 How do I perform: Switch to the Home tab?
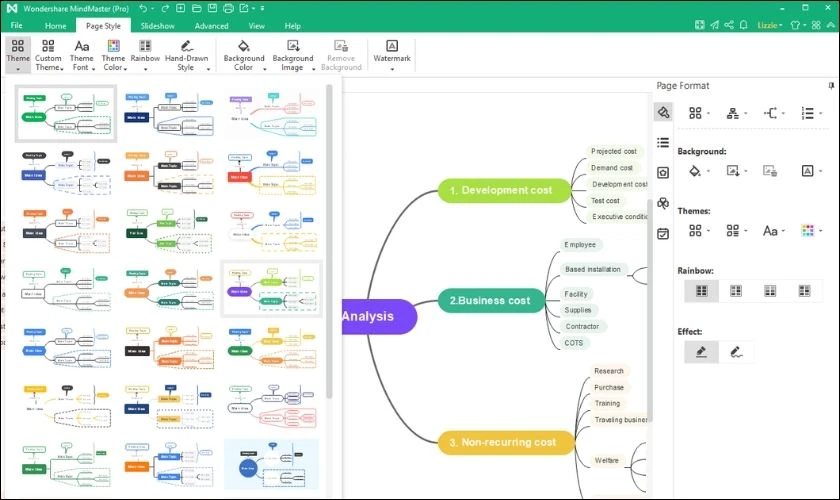pyautogui.click(x=56, y=25)
